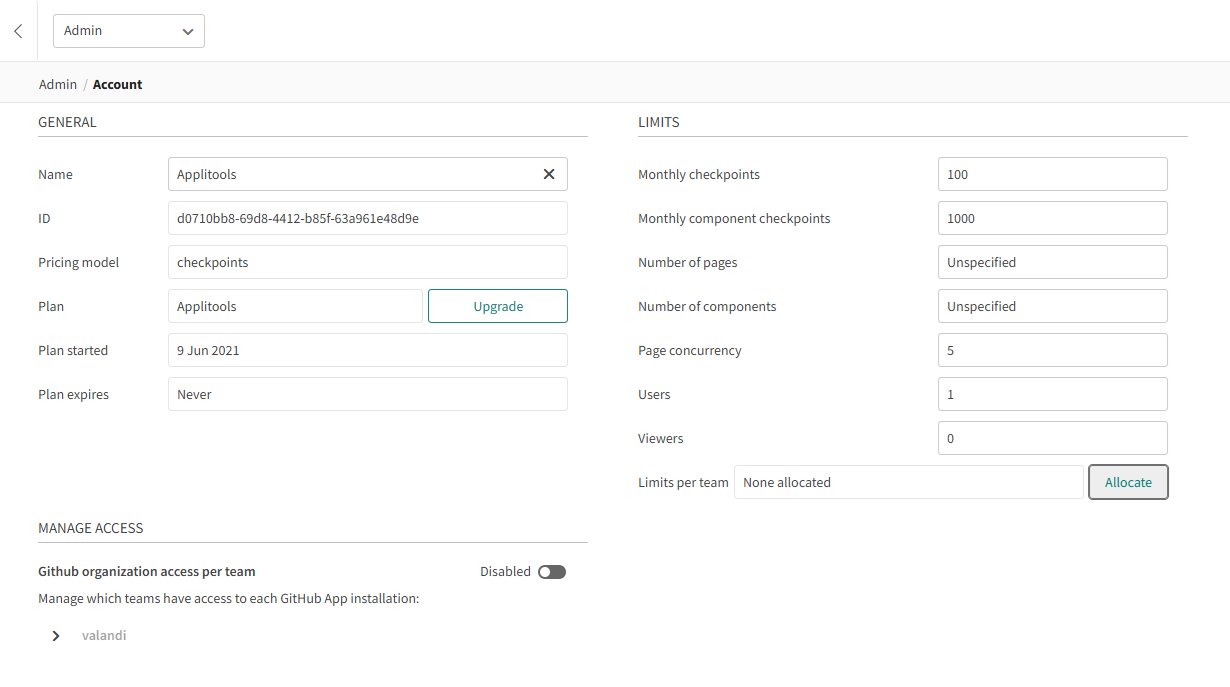
Task: Click the Number of components field
Action: click(1053, 306)
